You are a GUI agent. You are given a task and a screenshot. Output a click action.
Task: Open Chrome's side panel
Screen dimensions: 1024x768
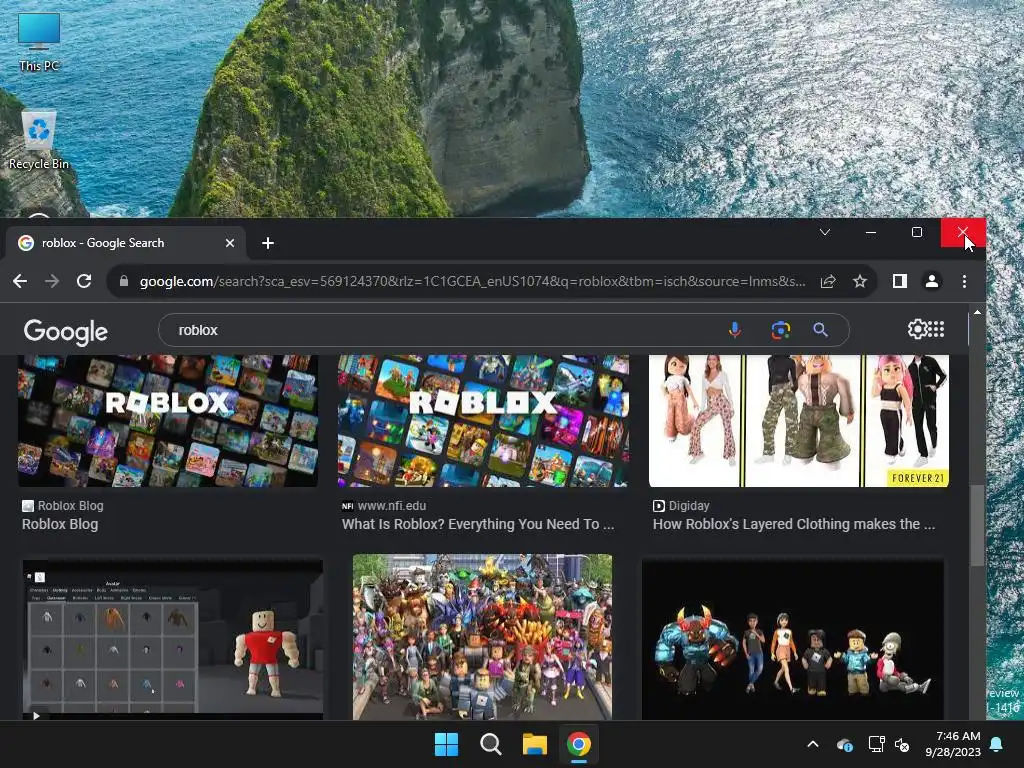tap(900, 281)
